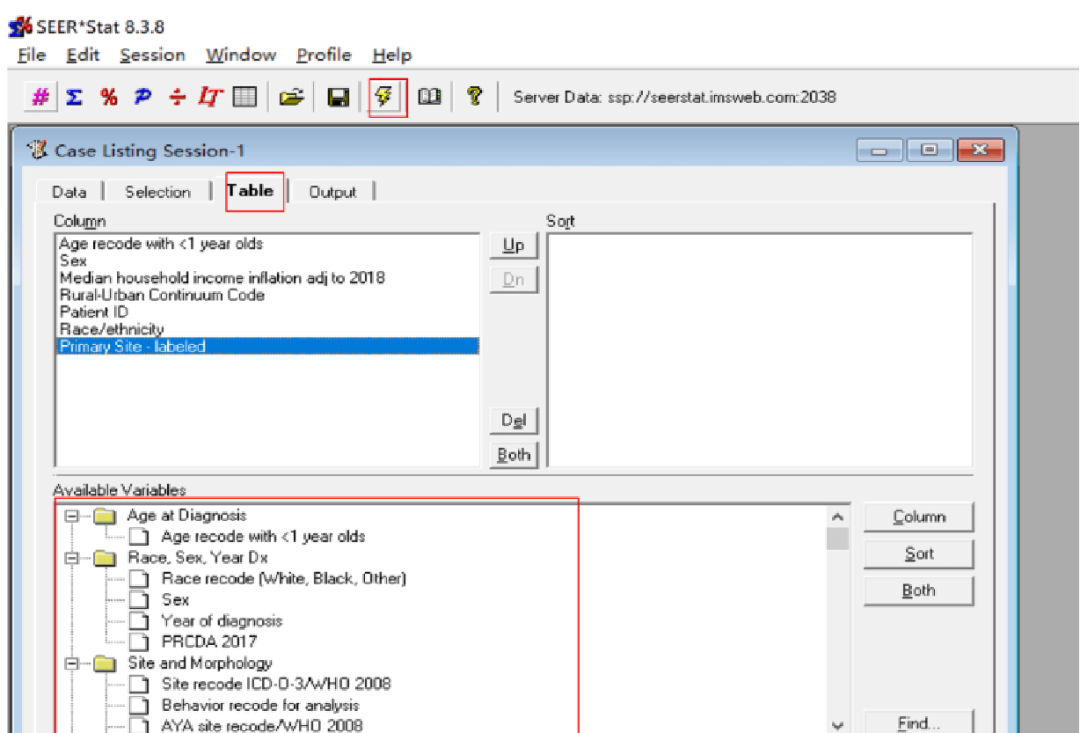
Task: Click the Del button
Action: click(513, 421)
